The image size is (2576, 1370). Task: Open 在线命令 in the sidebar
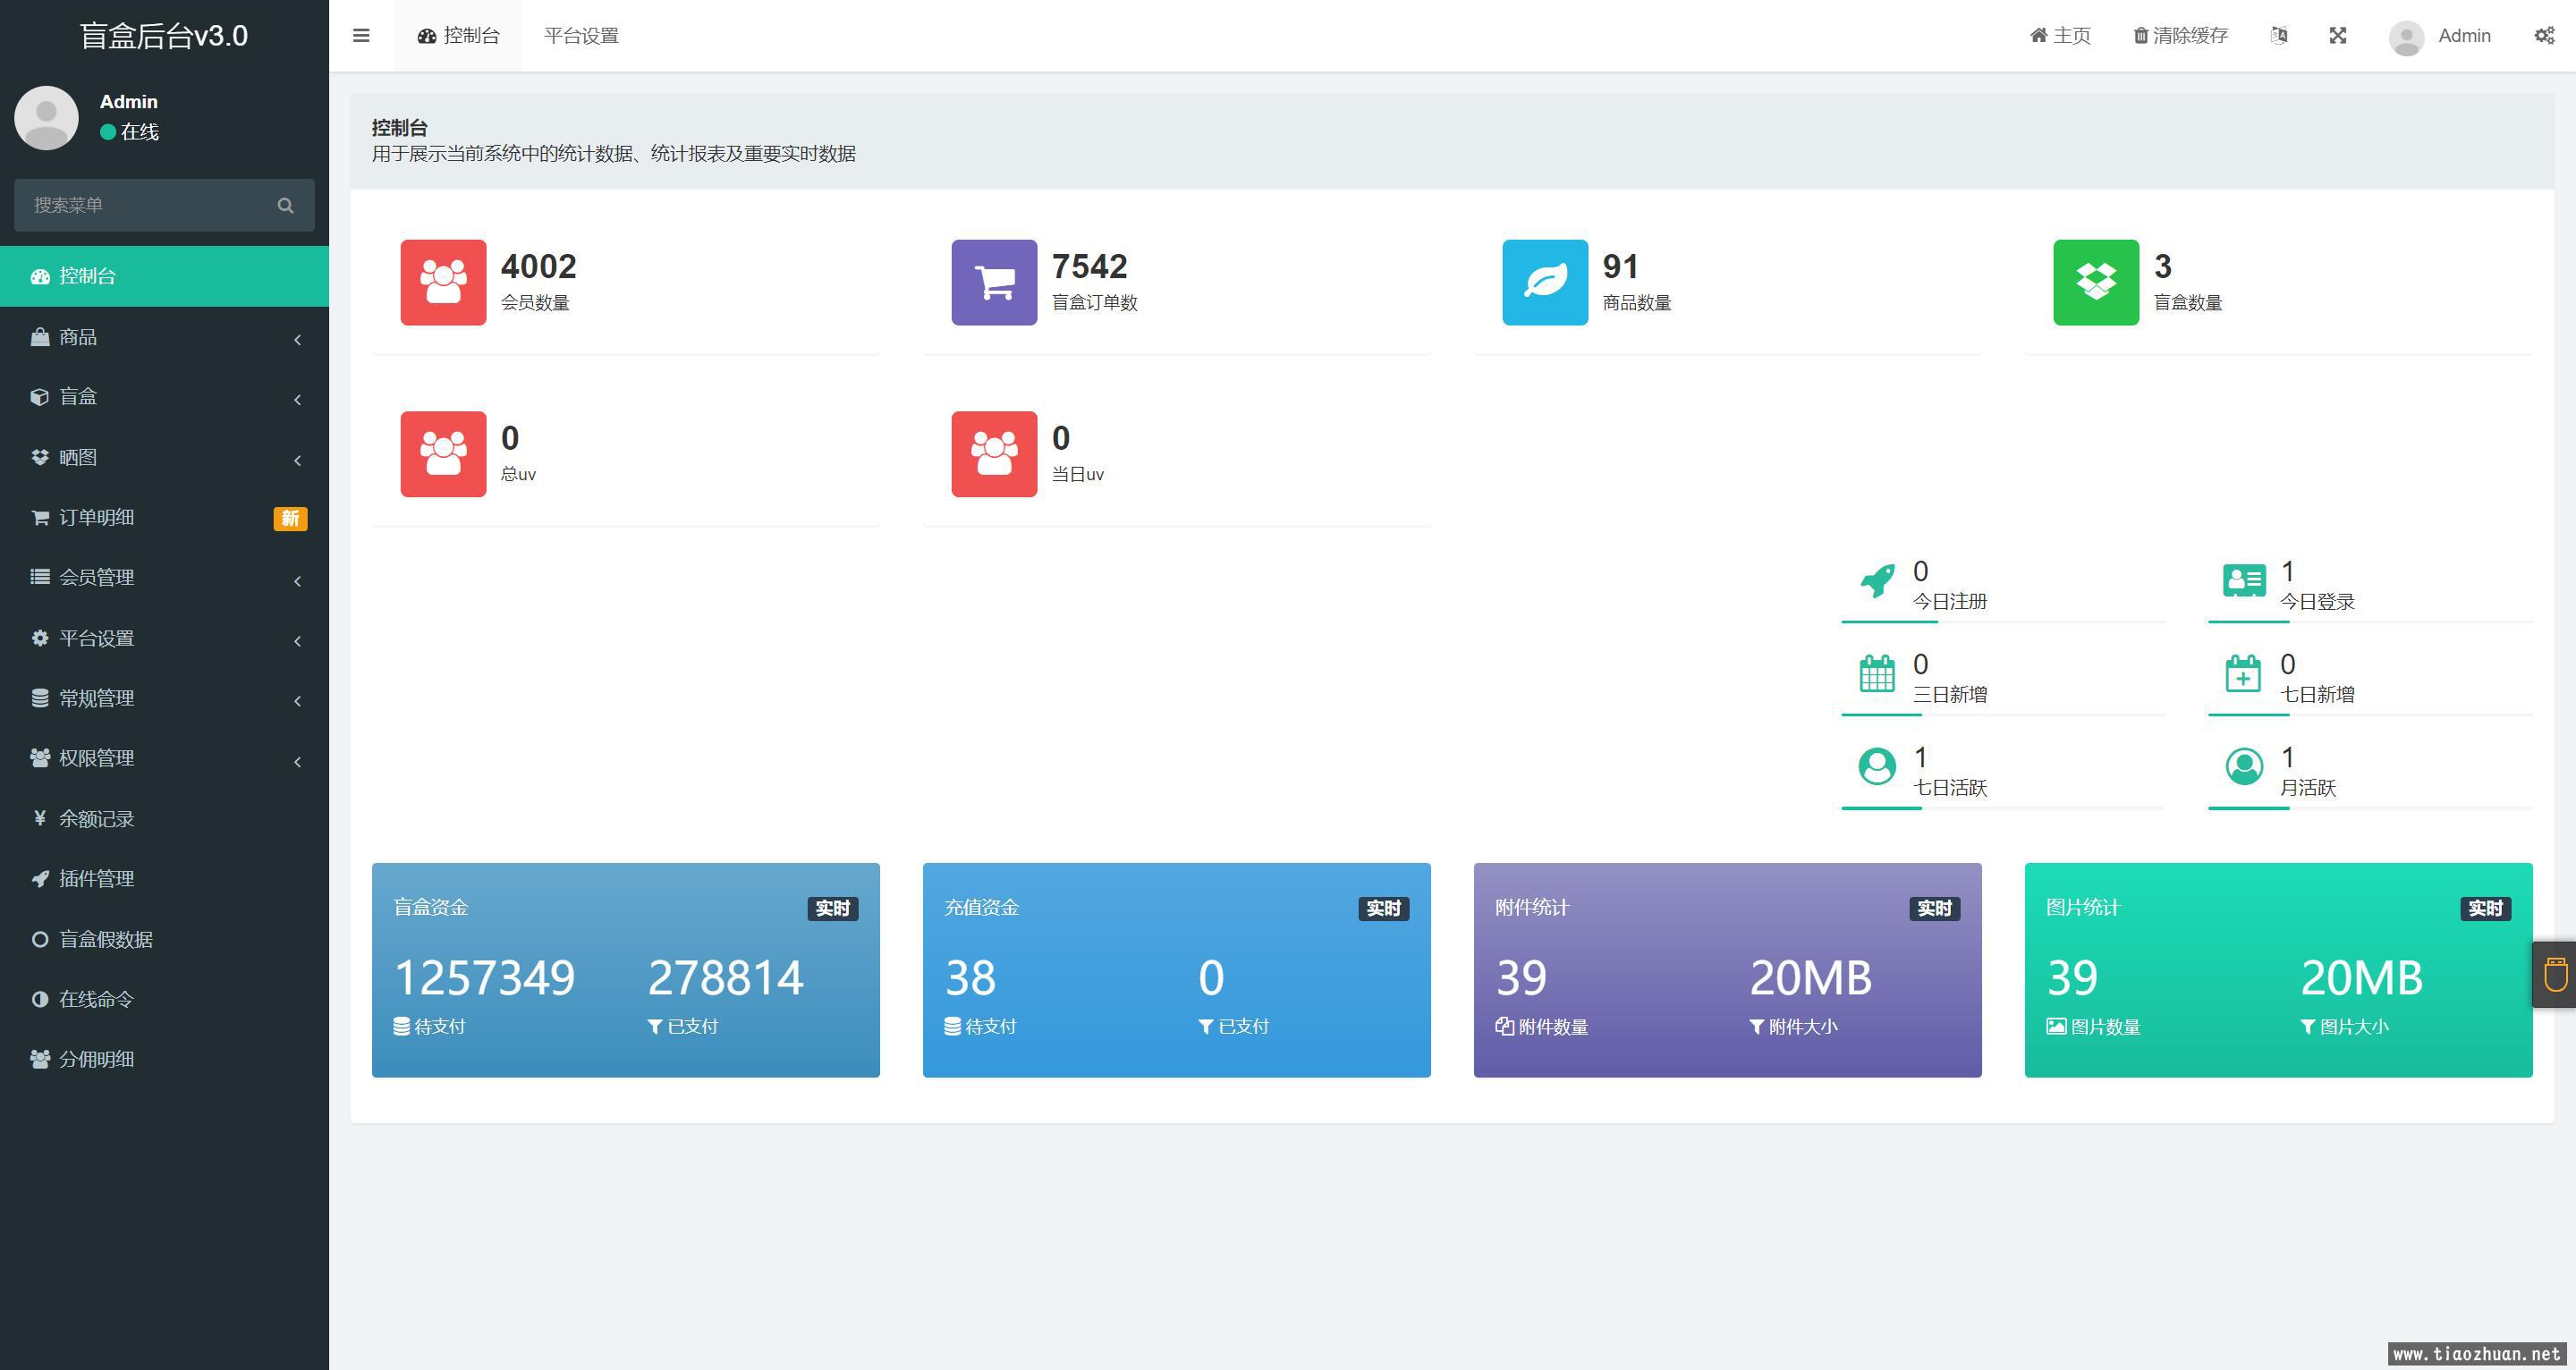pyautogui.click(x=164, y=999)
